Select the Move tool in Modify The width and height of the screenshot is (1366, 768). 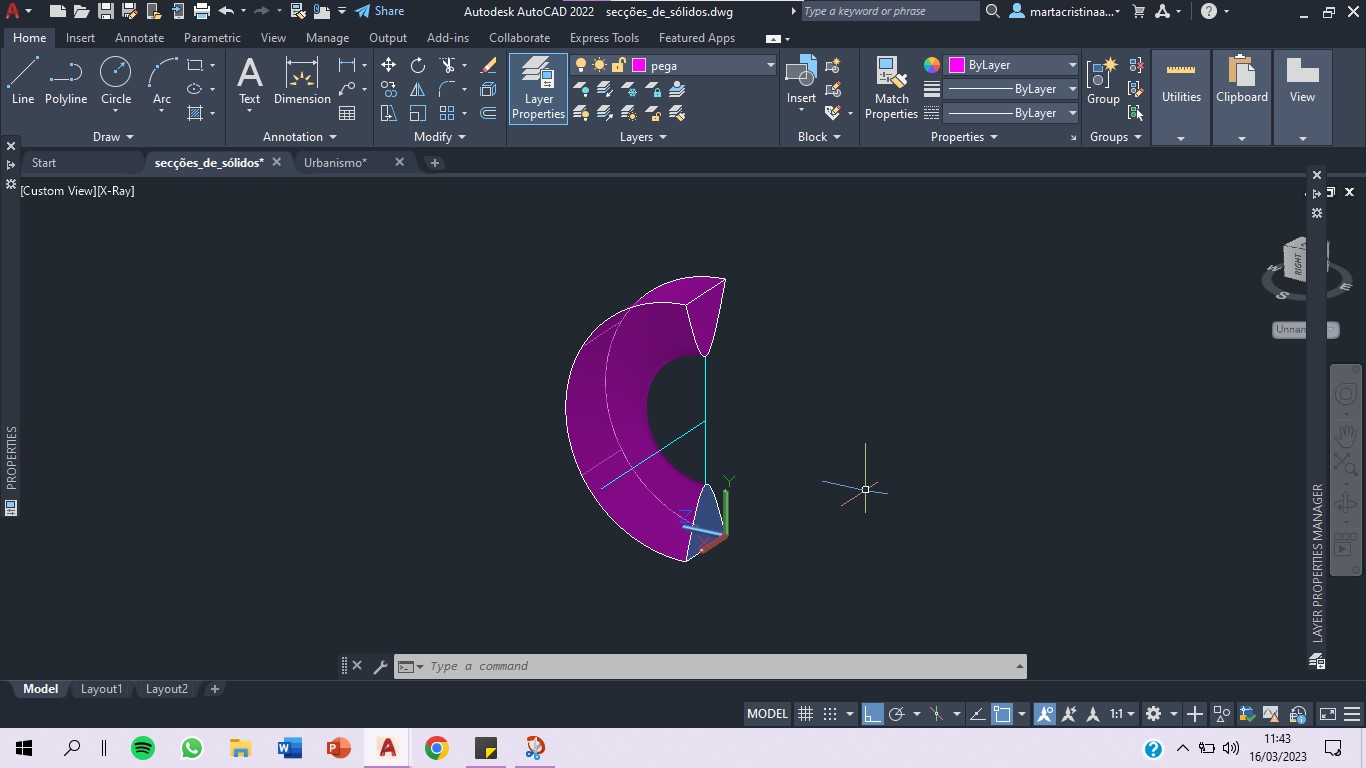(x=389, y=65)
